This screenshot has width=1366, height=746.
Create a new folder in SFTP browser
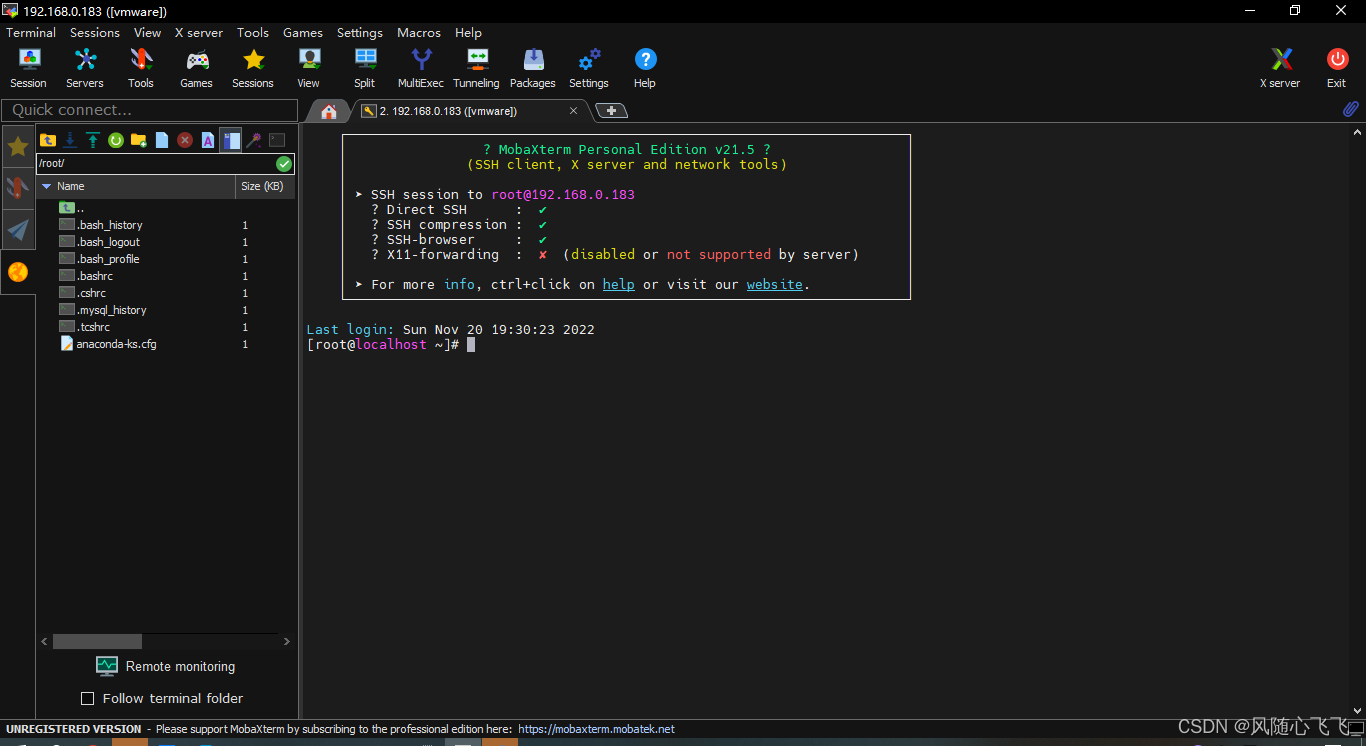[x=139, y=140]
